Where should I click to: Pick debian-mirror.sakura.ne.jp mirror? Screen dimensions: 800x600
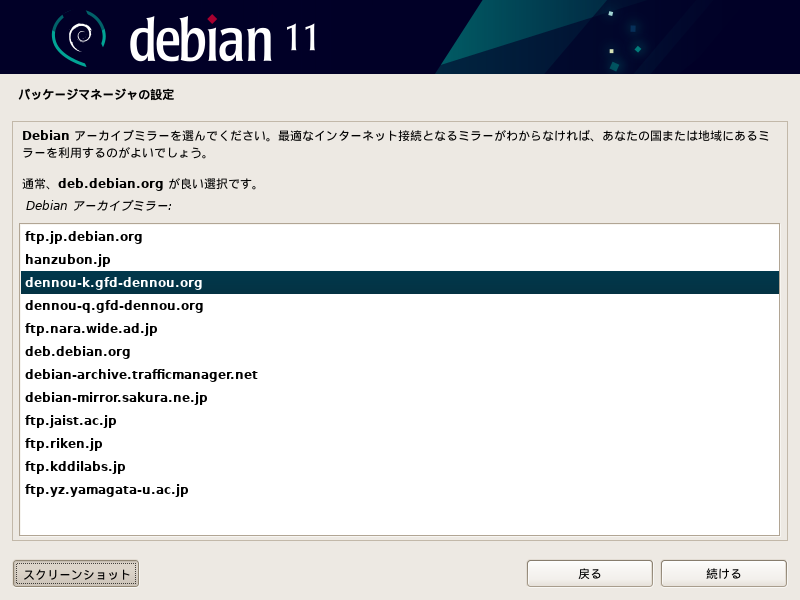399,397
